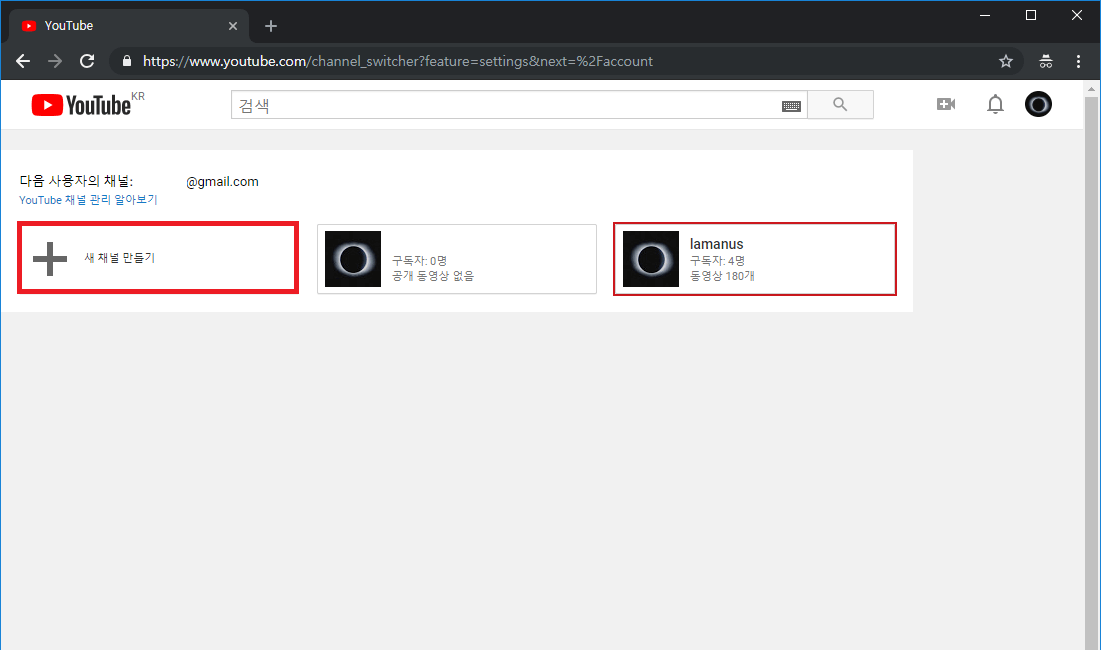
Task: Open the account avatar menu
Action: 1038,104
